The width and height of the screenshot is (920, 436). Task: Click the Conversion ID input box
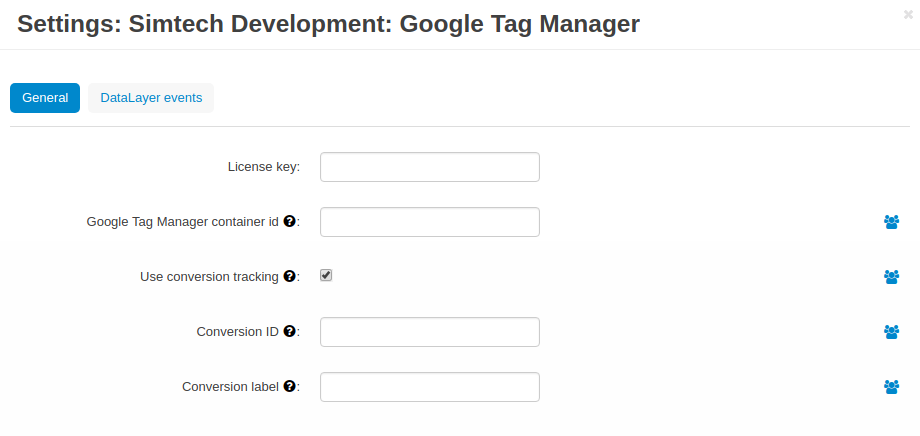(x=429, y=332)
